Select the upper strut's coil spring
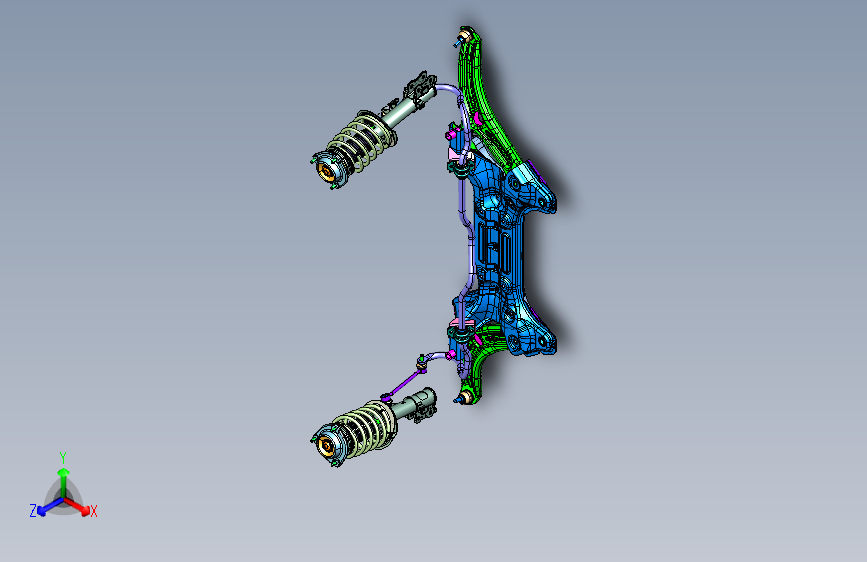This screenshot has width=867, height=562. click(x=361, y=142)
